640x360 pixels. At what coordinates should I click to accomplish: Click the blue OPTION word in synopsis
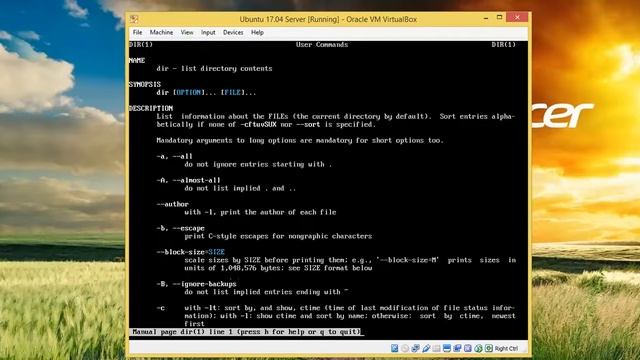click(x=189, y=93)
